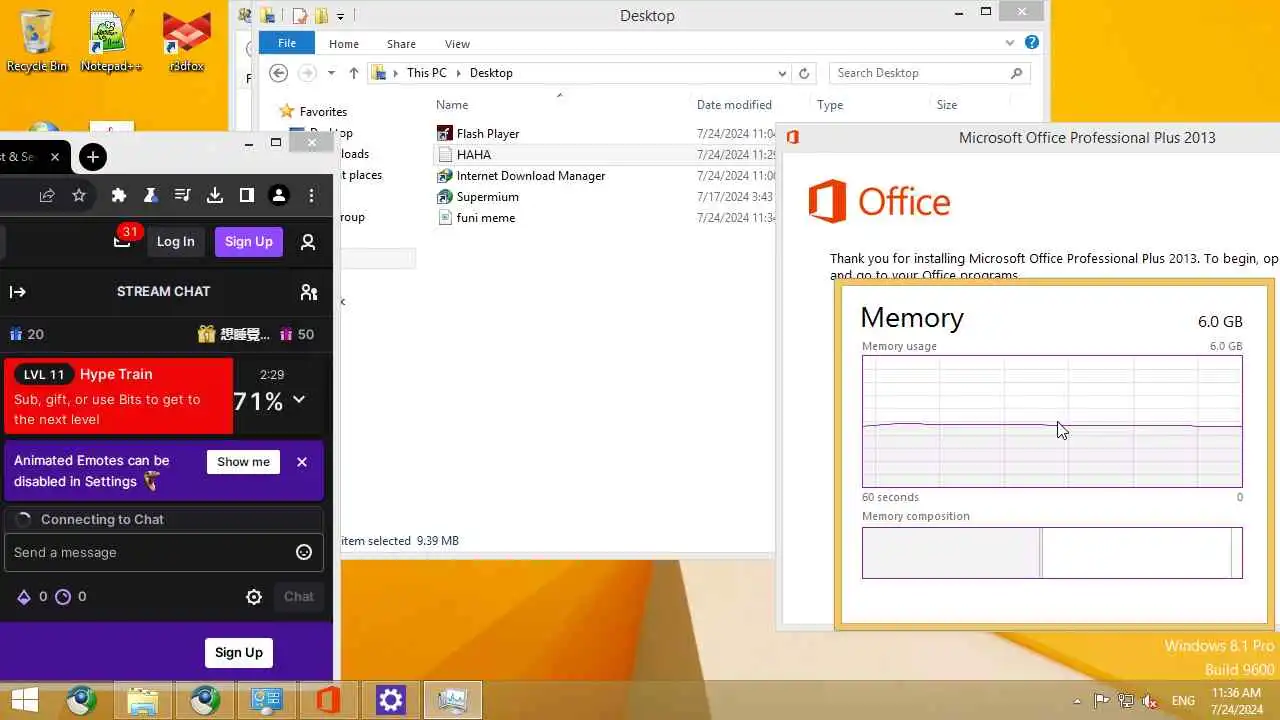Click the Office taskbar icon
Image resolution: width=1280 pixels, height=720 pixels.
328,700
